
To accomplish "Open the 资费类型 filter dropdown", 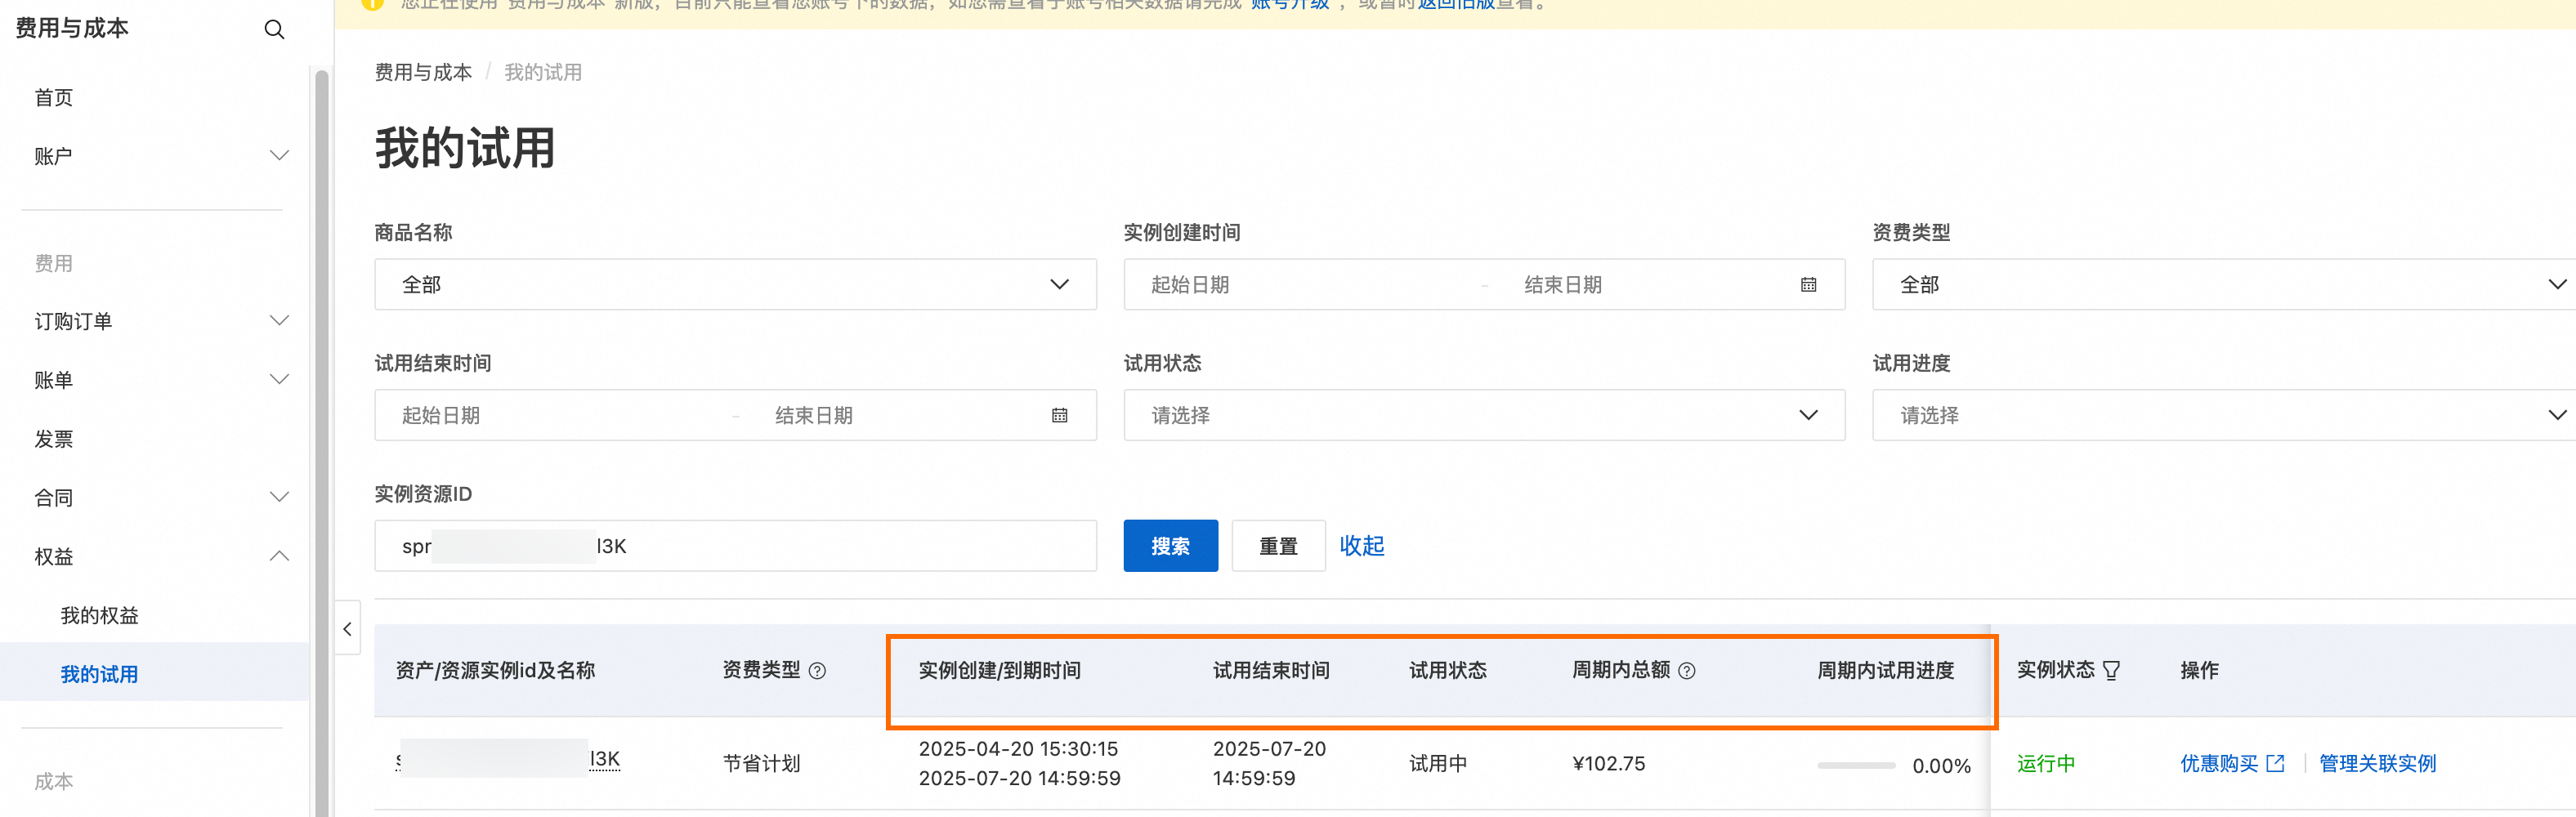I will tap(2224, 285).
